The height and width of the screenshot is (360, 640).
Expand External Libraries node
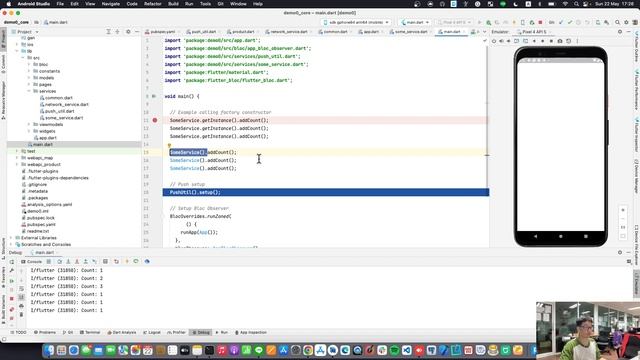(11, 238)
